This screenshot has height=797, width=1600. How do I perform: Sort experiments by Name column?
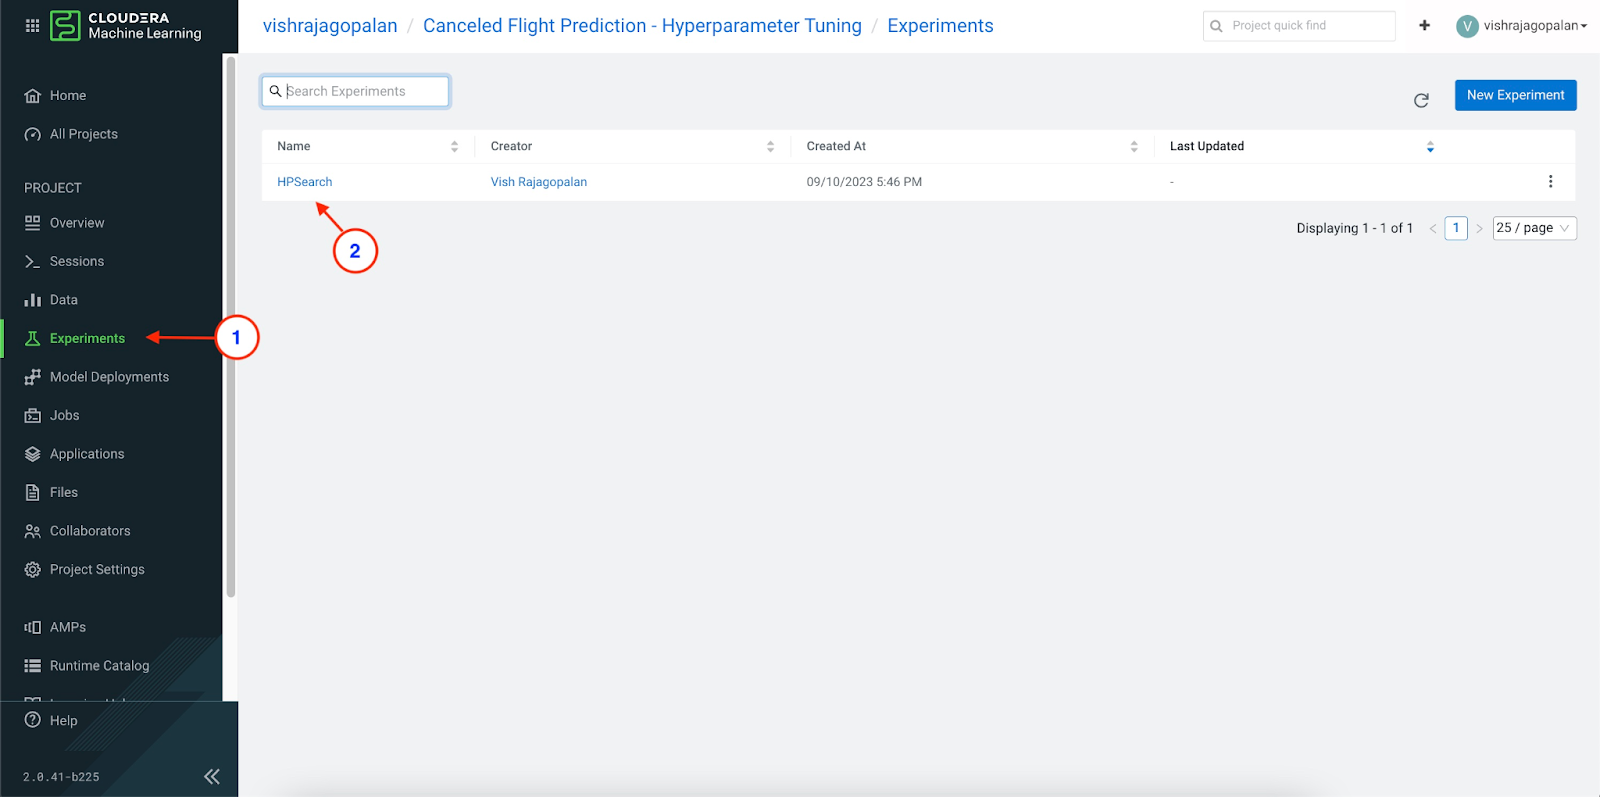pos(454,146)
